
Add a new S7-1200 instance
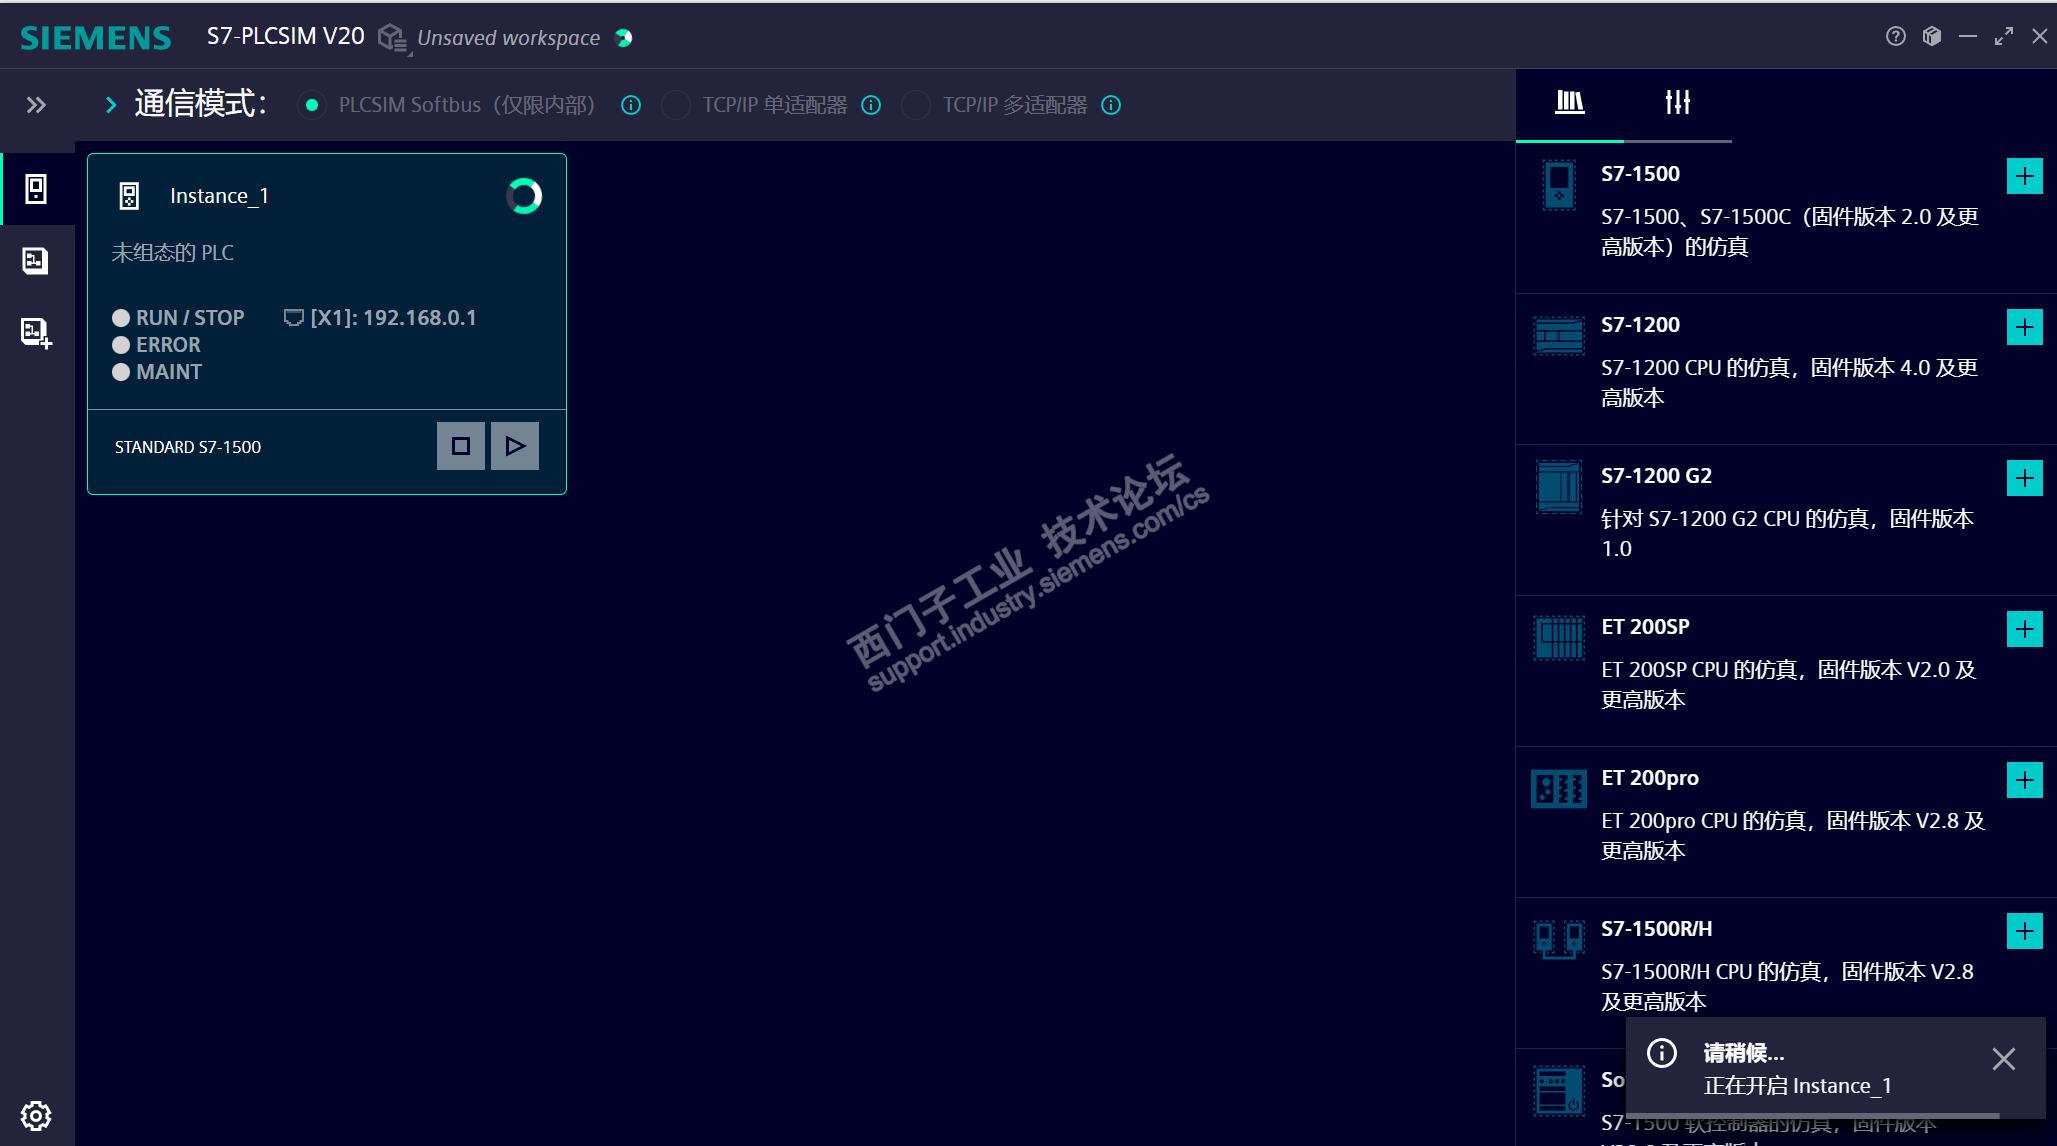pos(2024,327)
